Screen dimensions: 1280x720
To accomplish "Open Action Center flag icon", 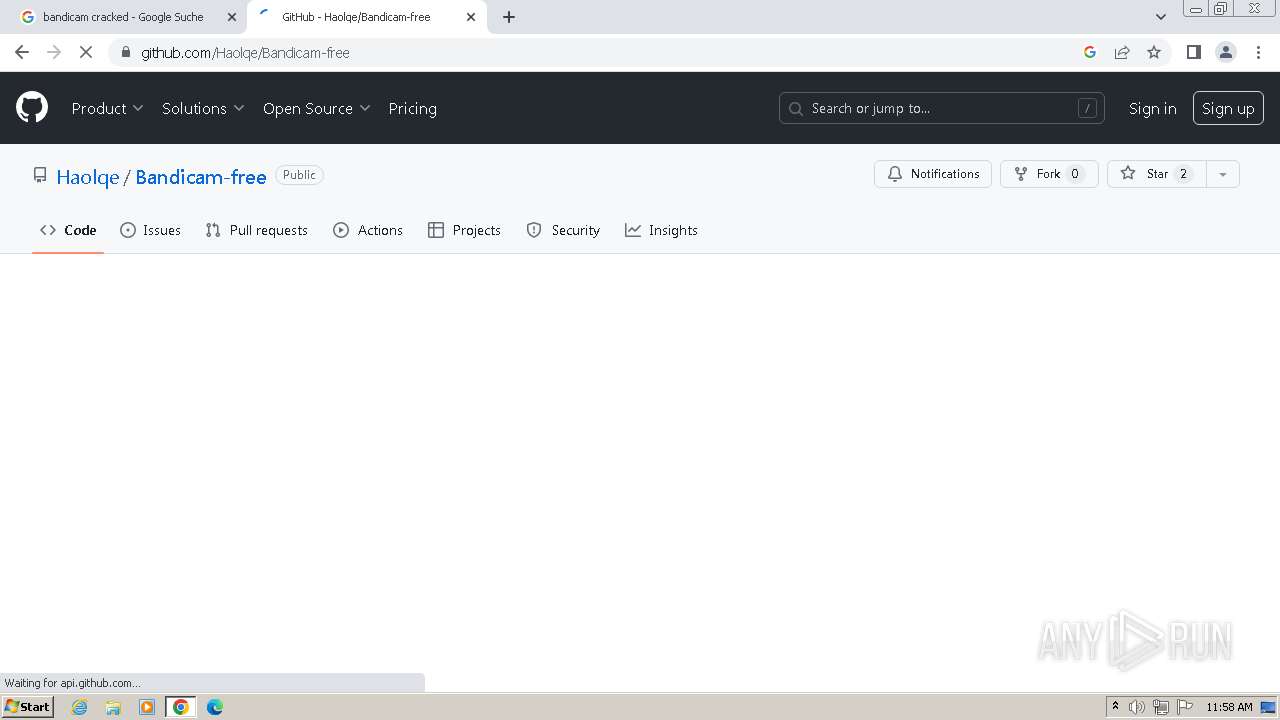I will click(1185, 707).
